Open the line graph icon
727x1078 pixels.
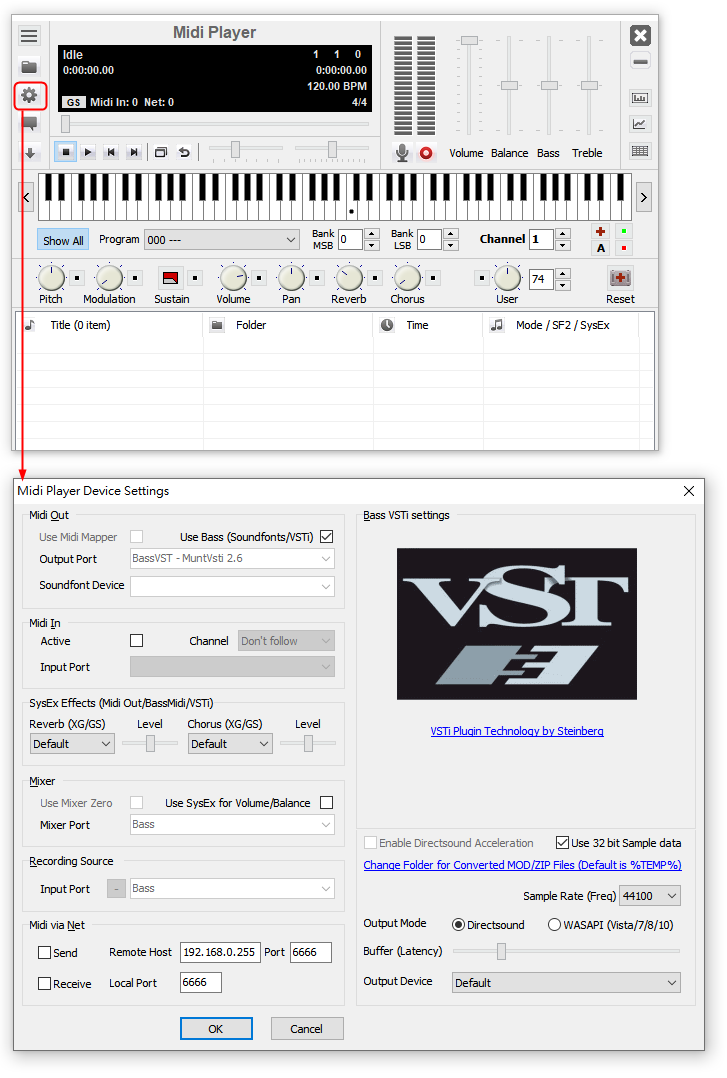(640, 124)
